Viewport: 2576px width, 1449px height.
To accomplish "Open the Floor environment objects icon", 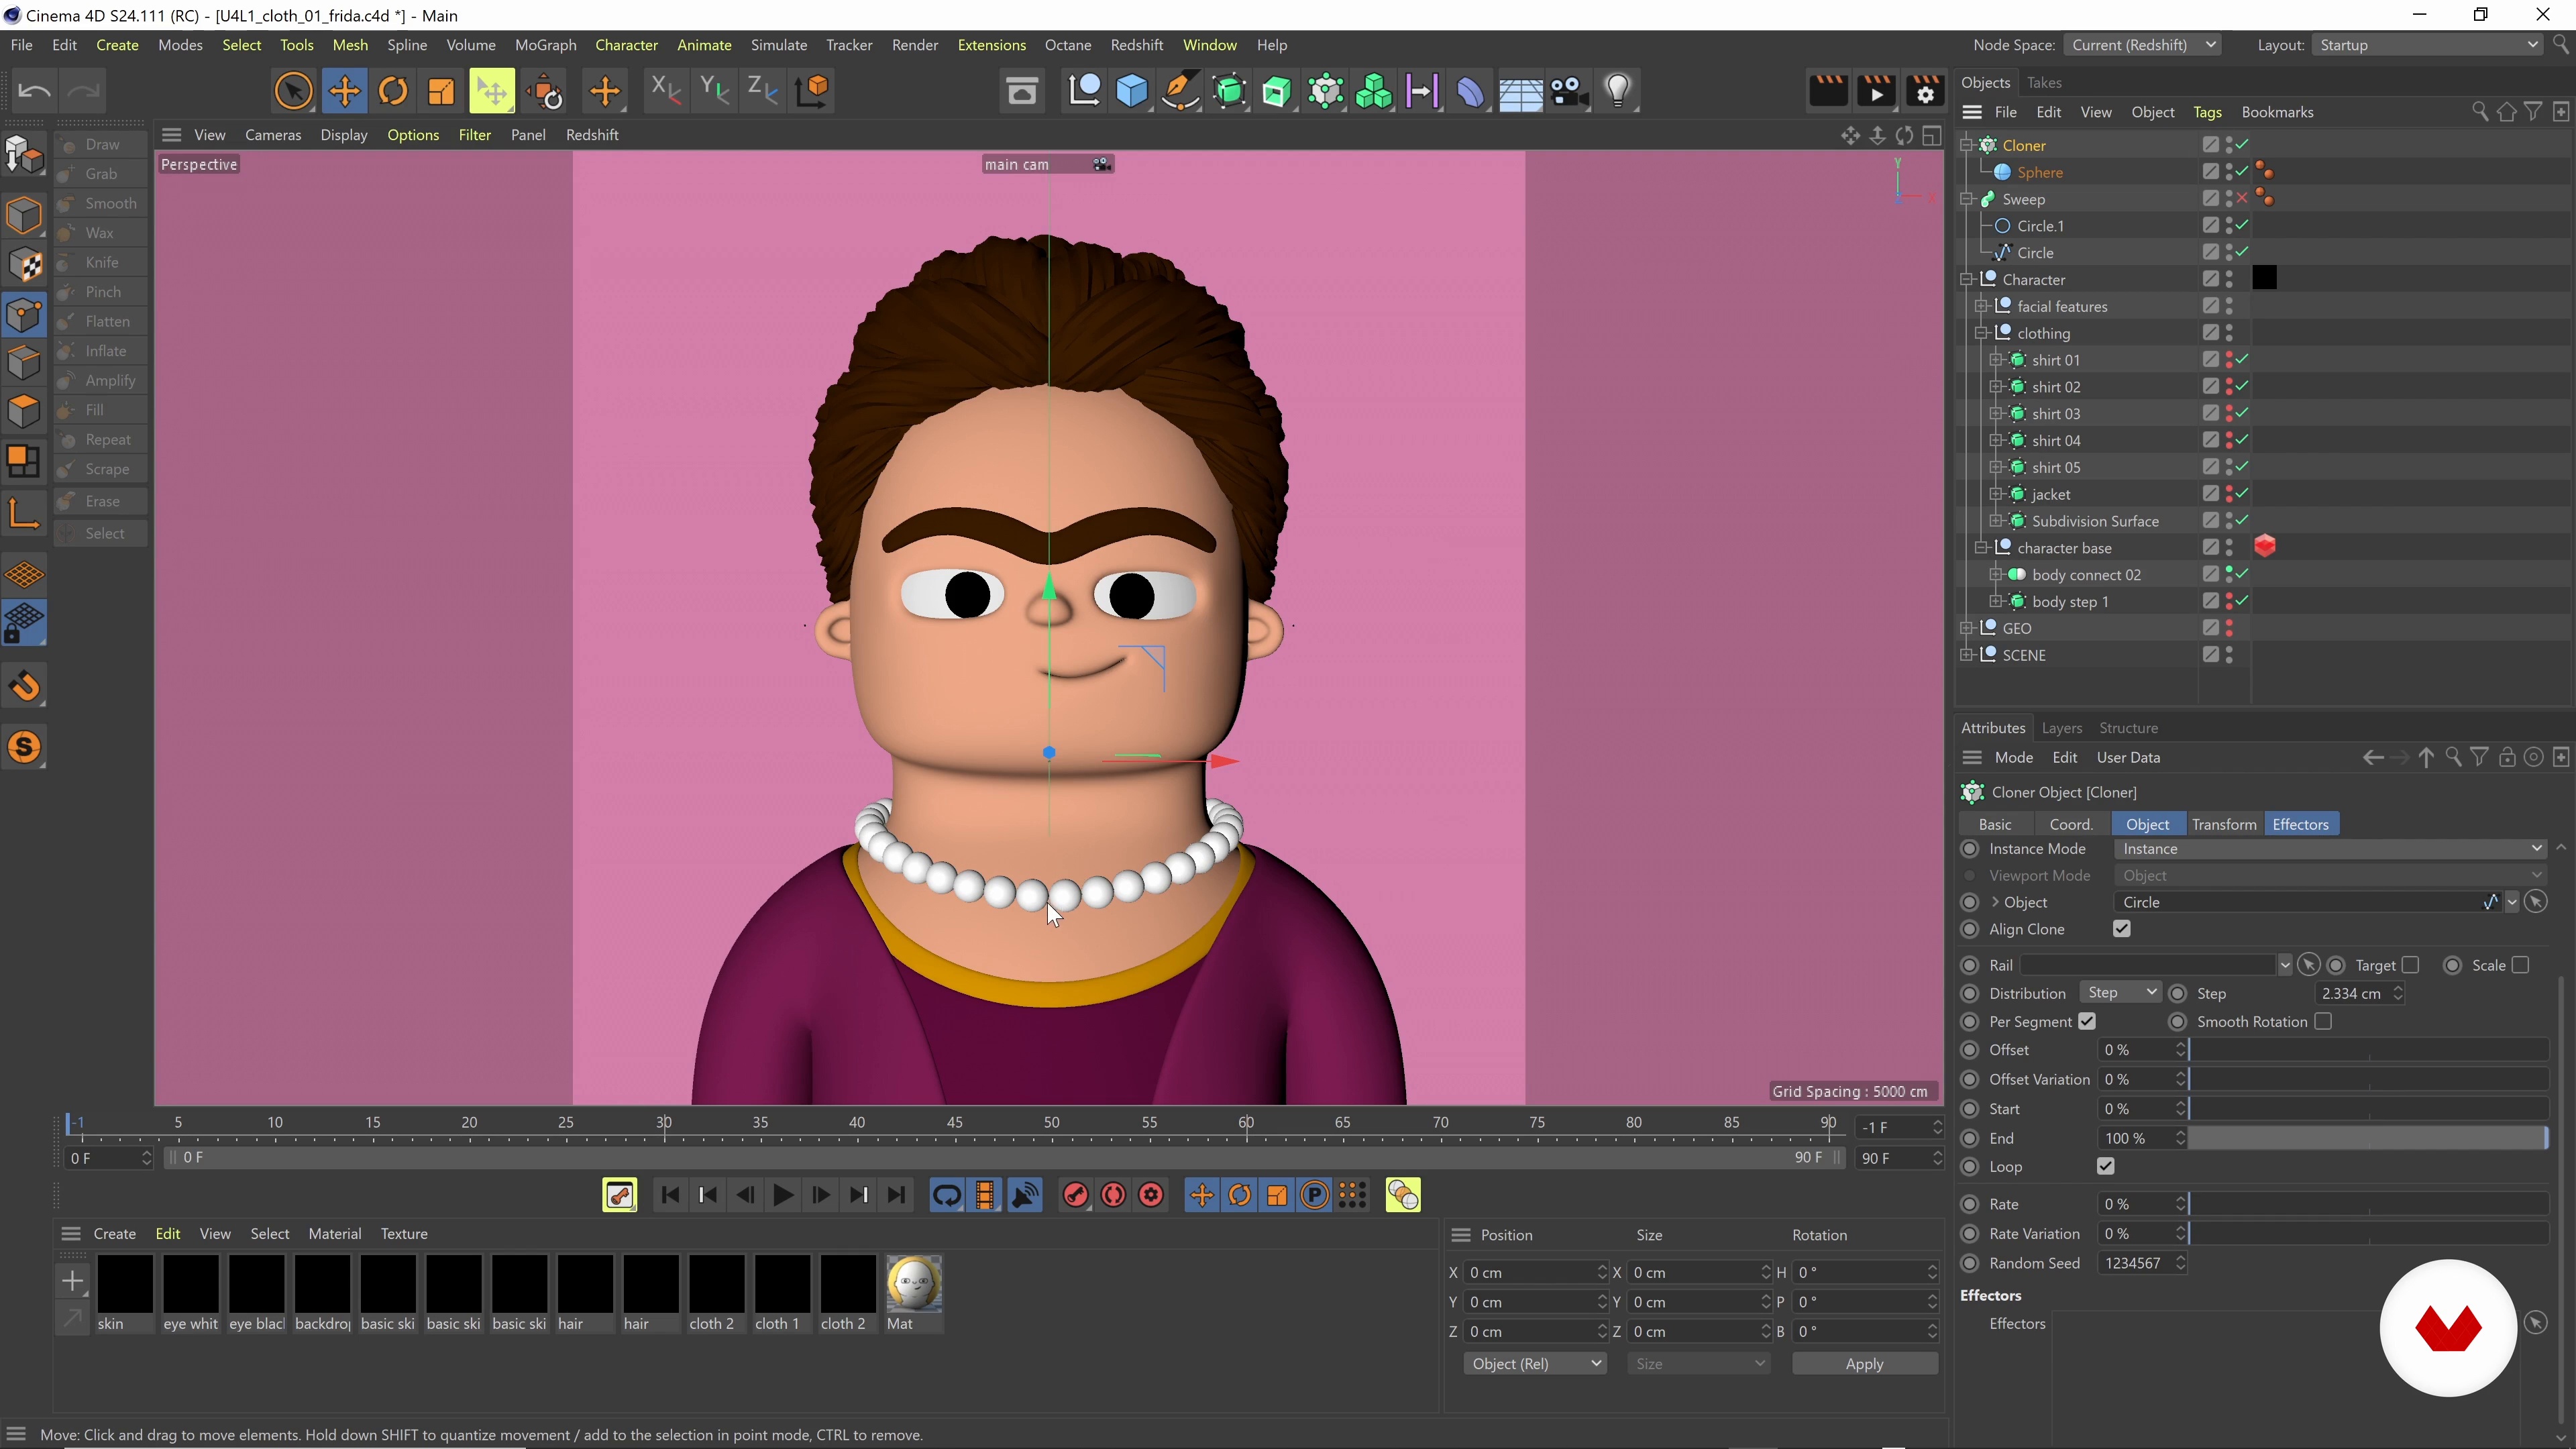I will 1520,91.
